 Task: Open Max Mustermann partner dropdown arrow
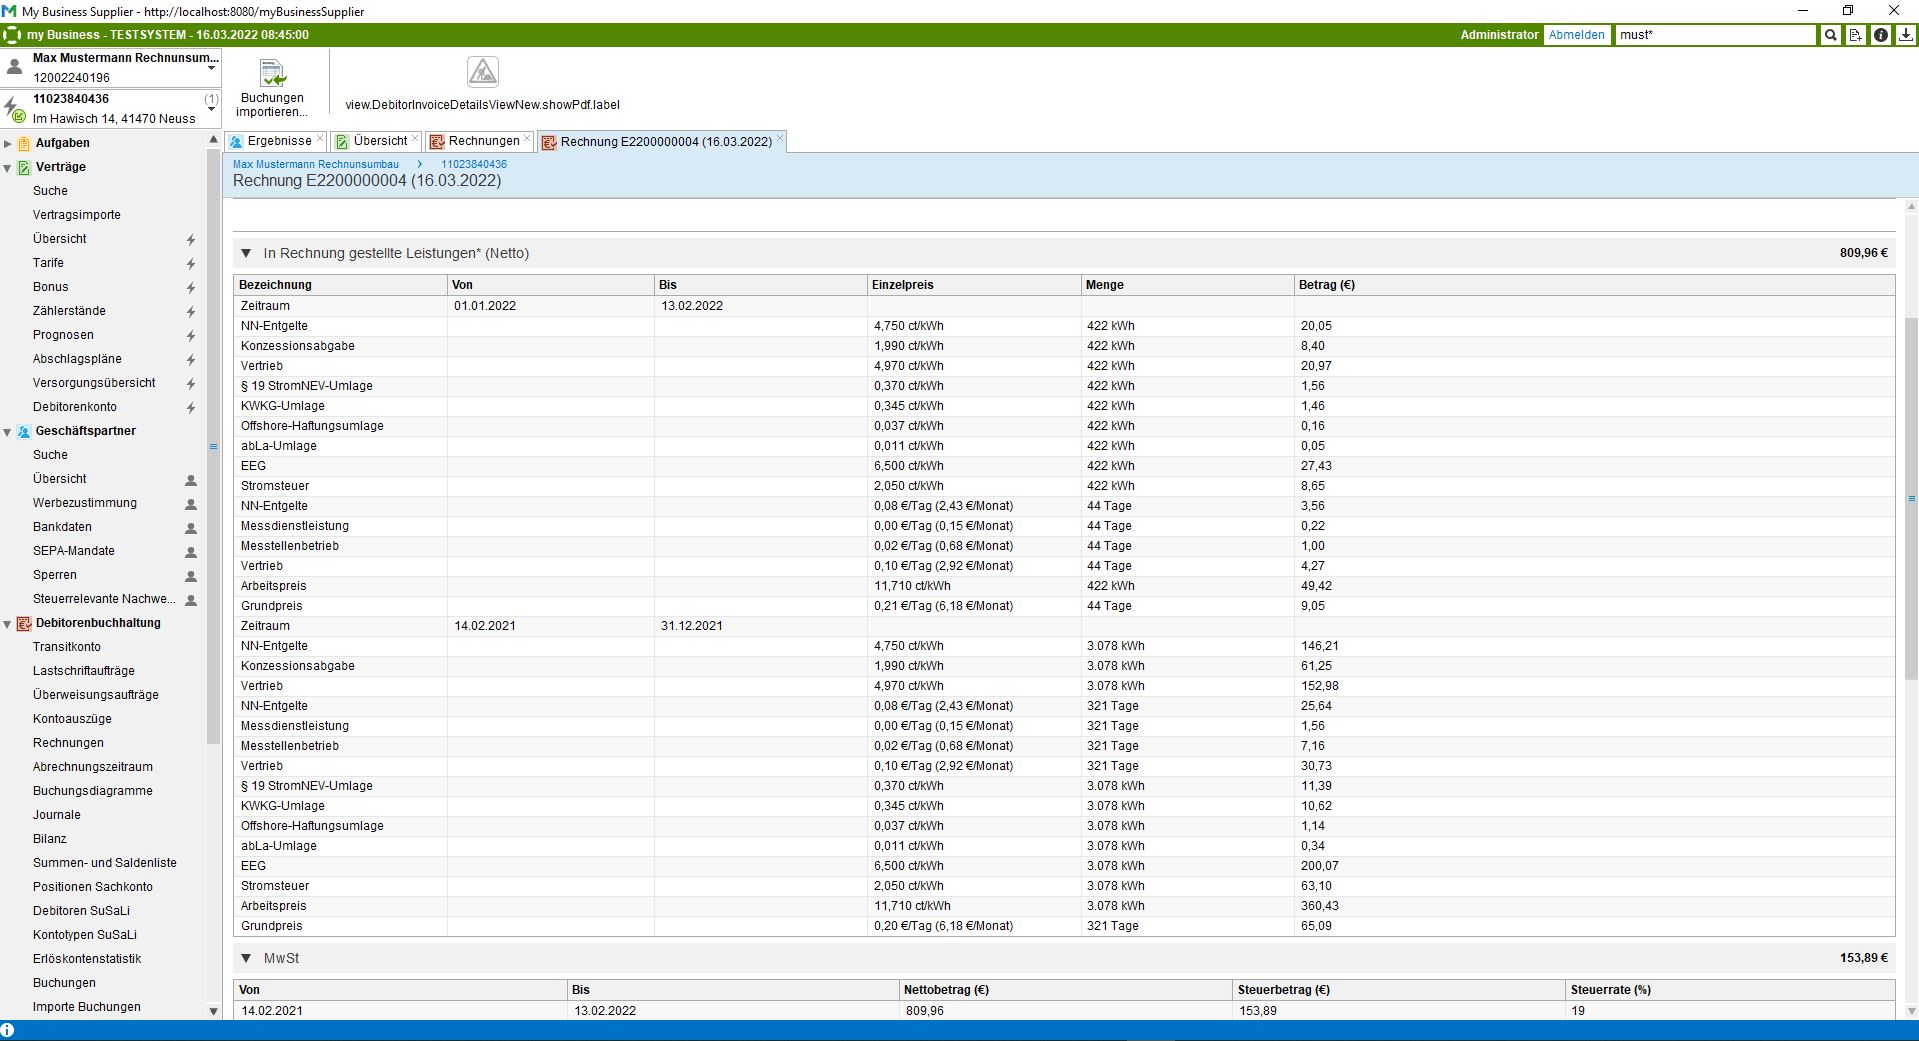click(211, 68)
